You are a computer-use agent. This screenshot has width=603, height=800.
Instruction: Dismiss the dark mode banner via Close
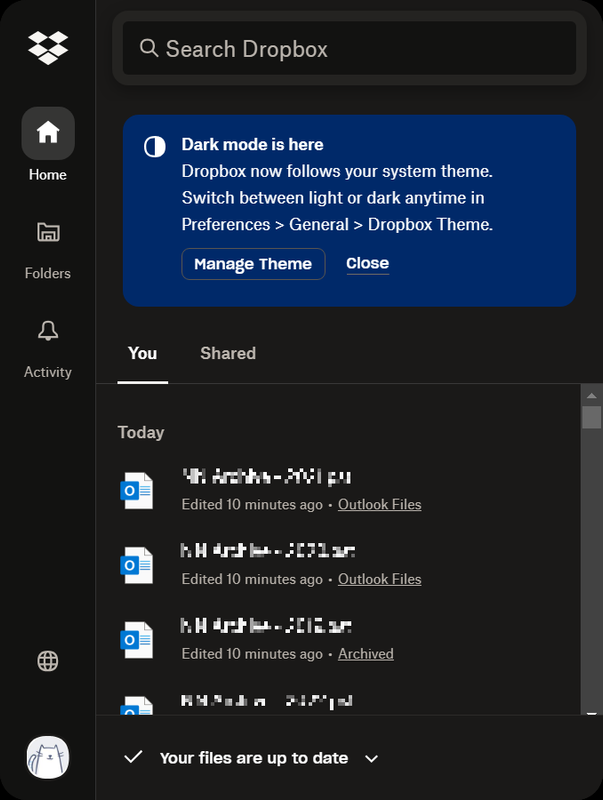click(x=367, y=264)
